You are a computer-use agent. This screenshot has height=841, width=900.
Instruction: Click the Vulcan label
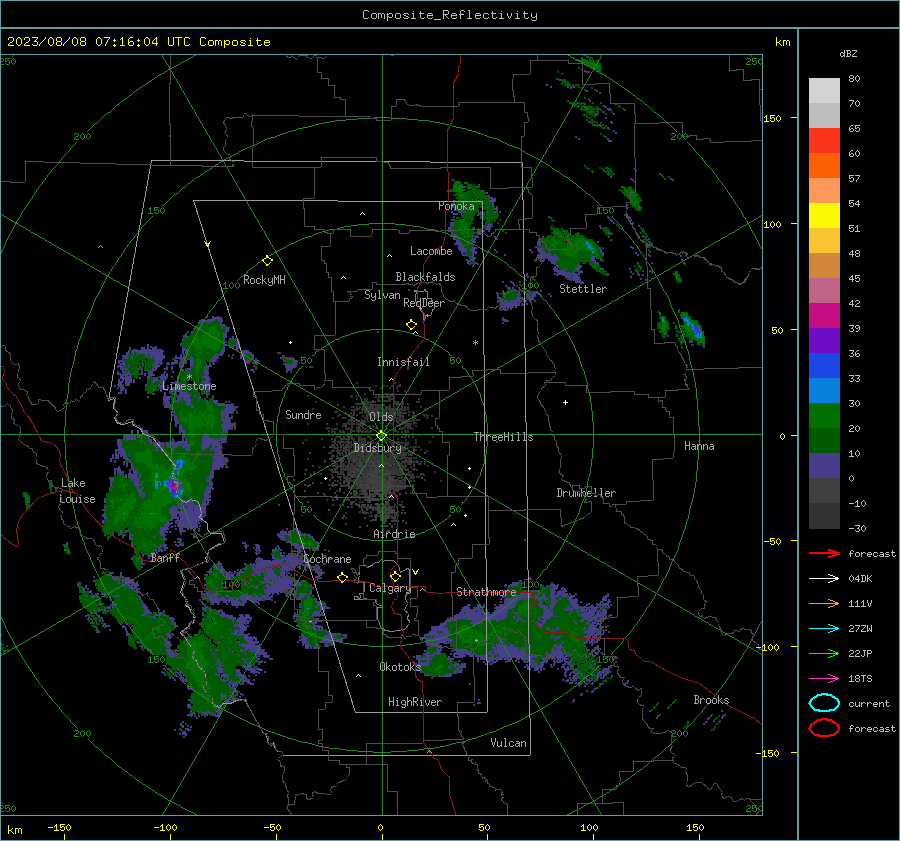[509, 743]
